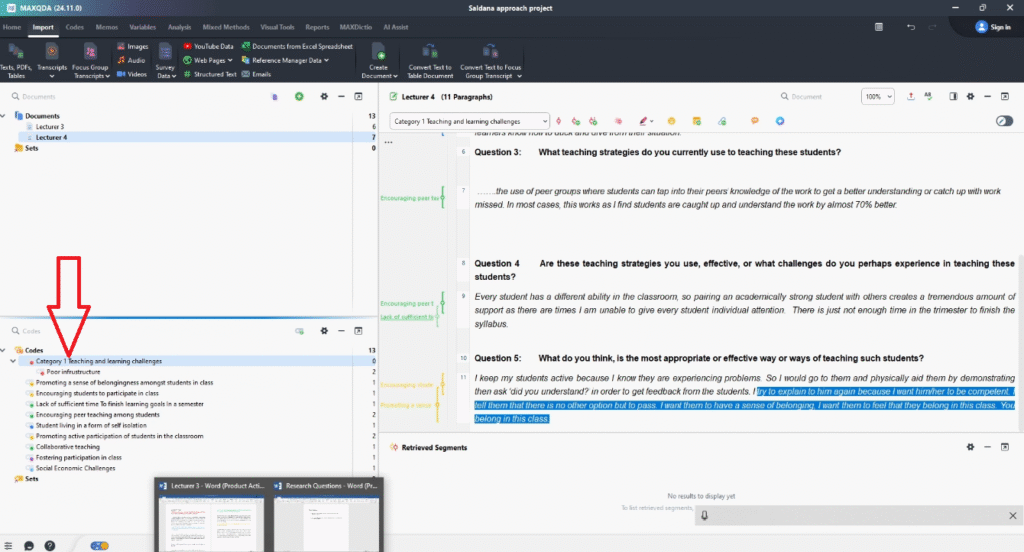Toggle the sidebar display icon in document browser
Image resolution: width=1024 pixels, height=552 pixels.
point(952,96)
